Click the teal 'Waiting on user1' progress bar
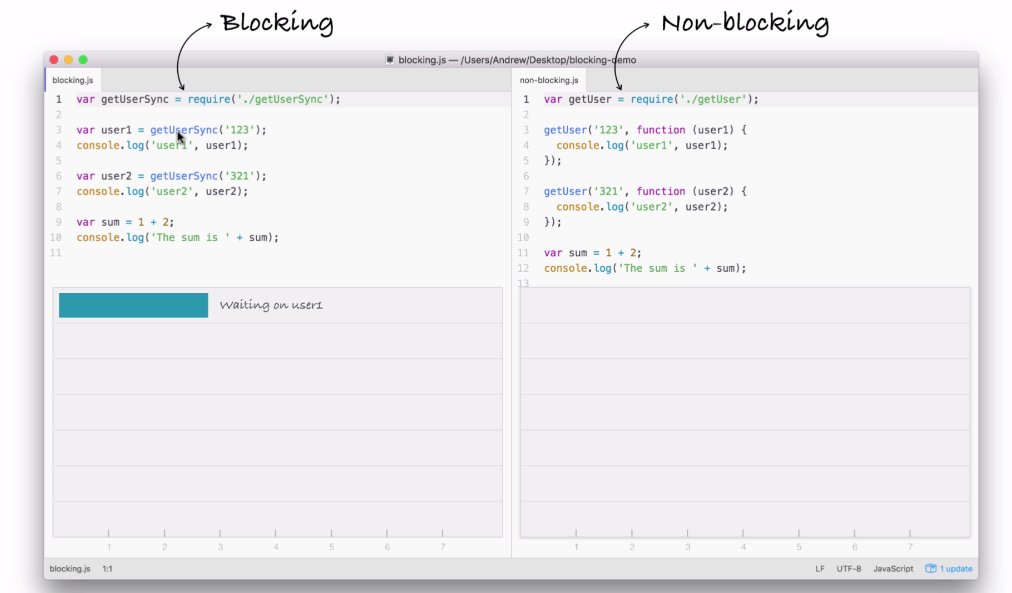 click(x=133, y=305)
